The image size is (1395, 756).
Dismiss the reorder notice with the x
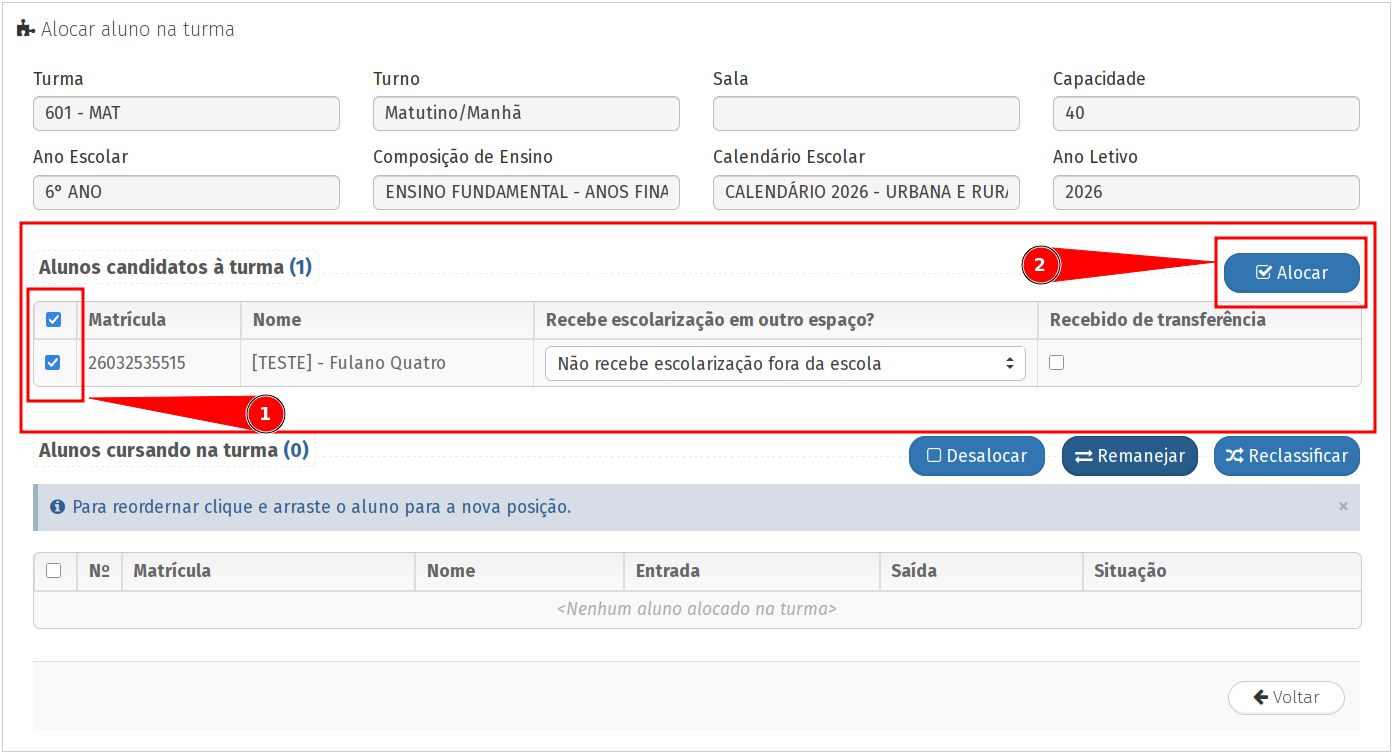[x=1343, y=506]
